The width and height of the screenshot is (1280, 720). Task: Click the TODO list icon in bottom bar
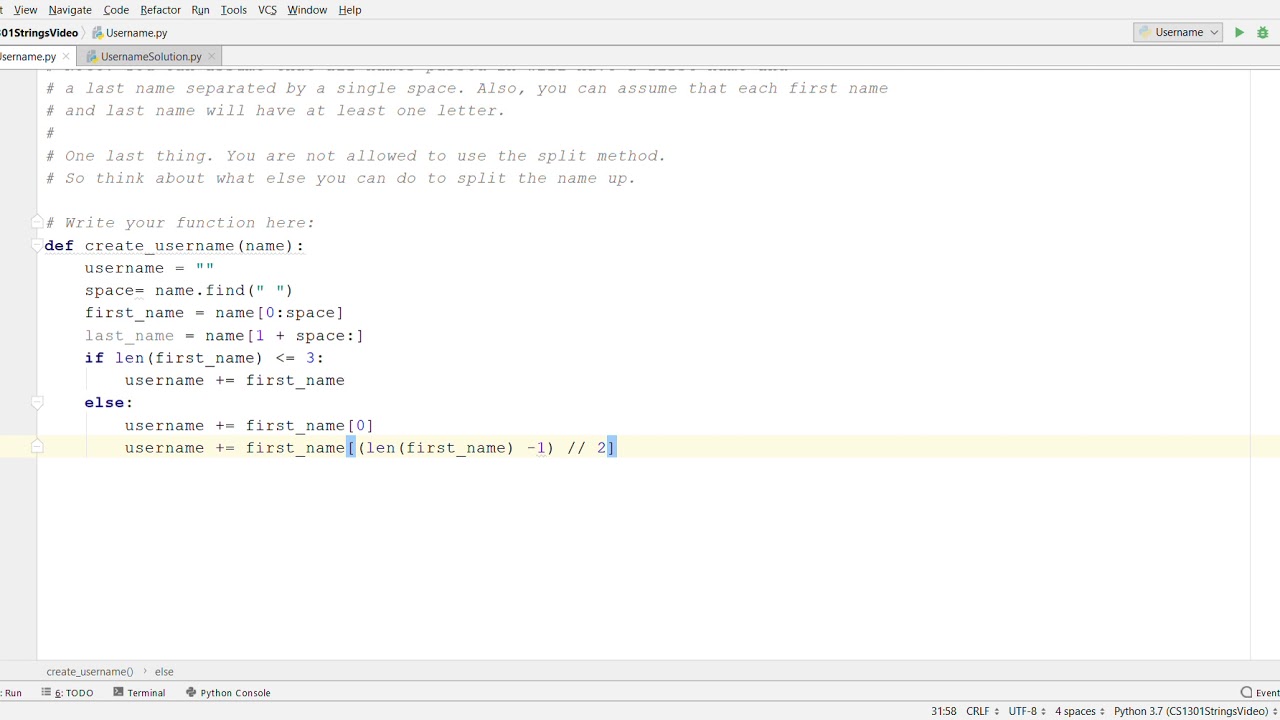[46, 692]
